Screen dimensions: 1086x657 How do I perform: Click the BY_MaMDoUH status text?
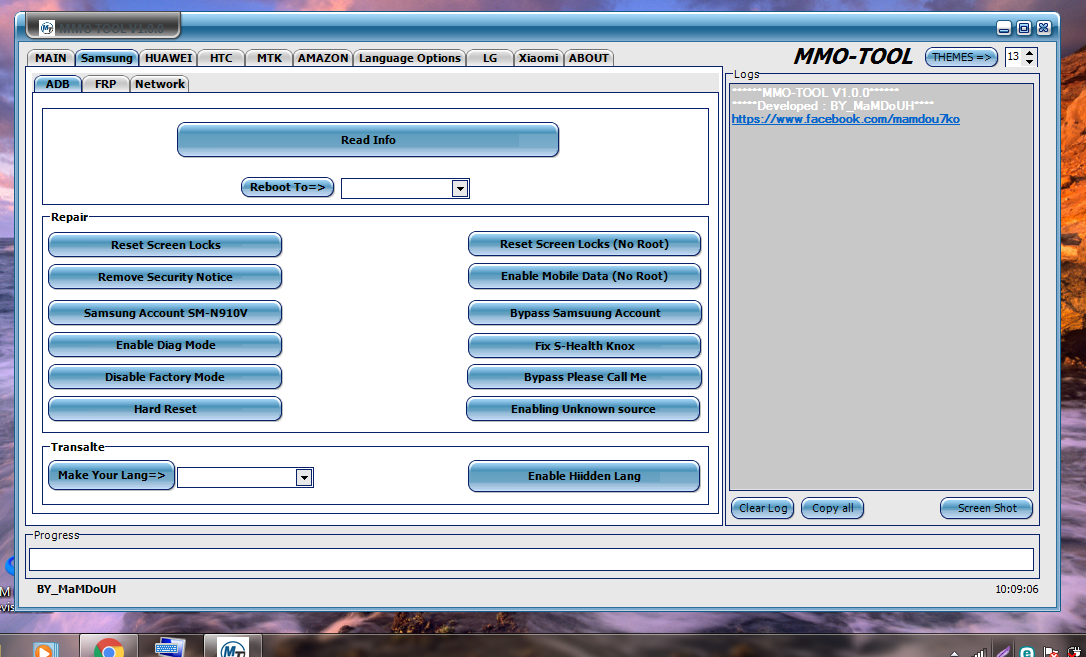76,589
